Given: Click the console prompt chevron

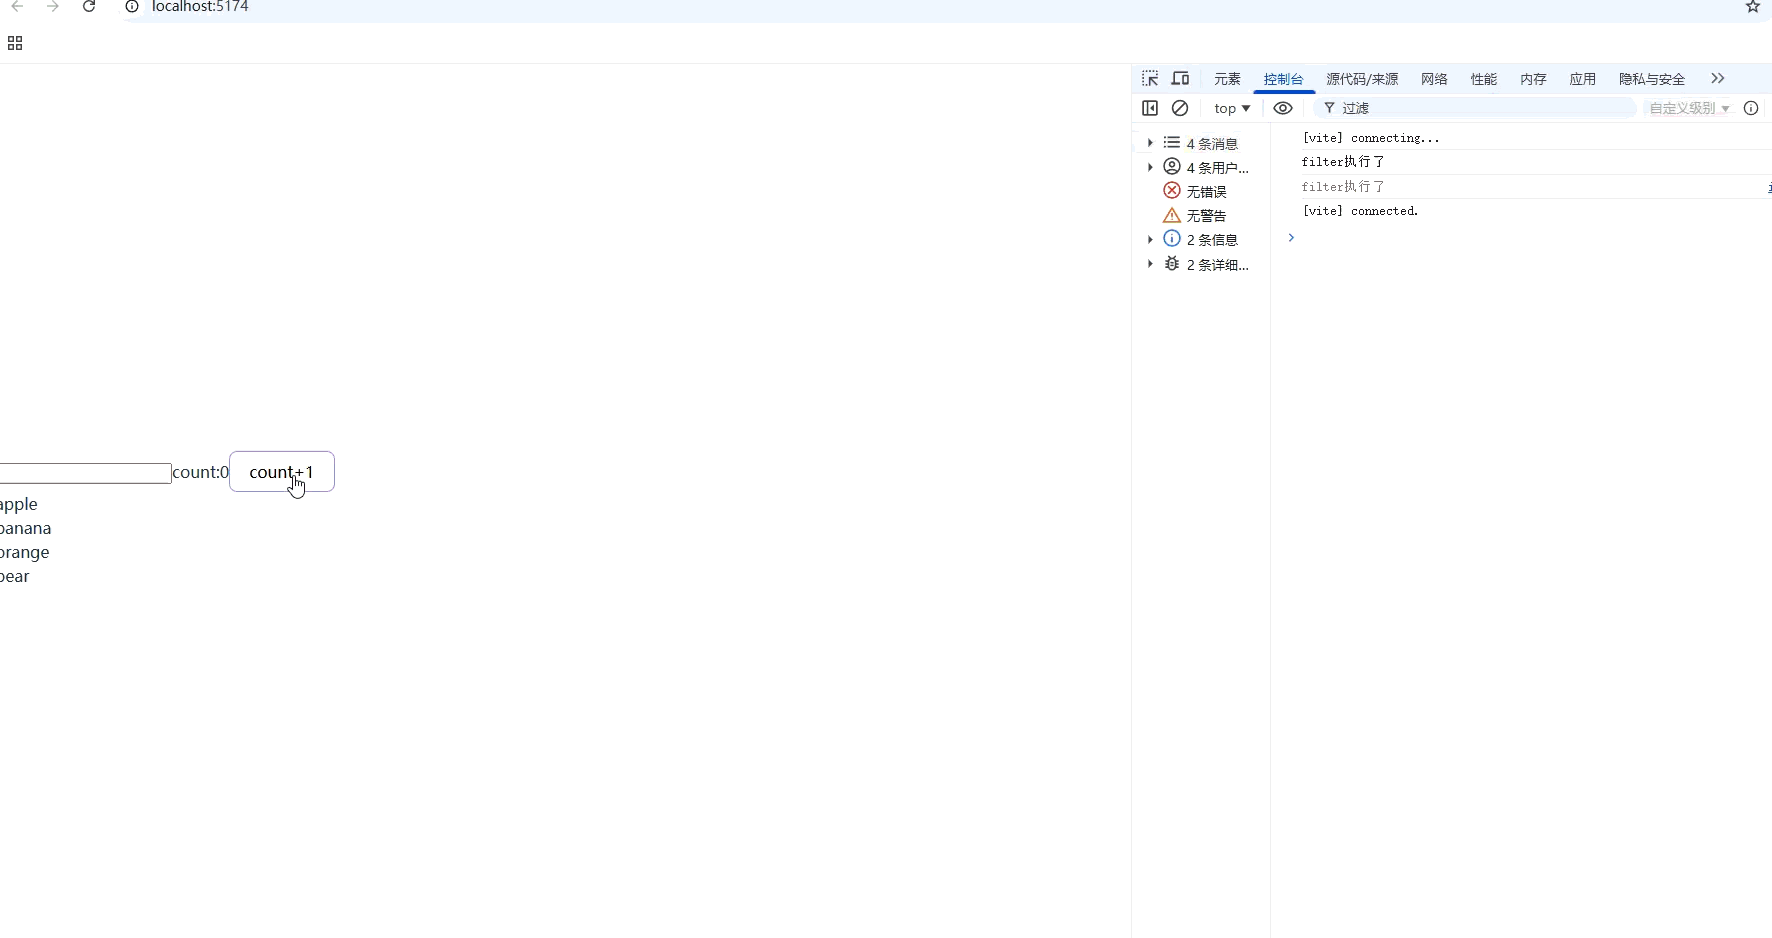Looking at the screenshot, I should (x=1291, y=237).
